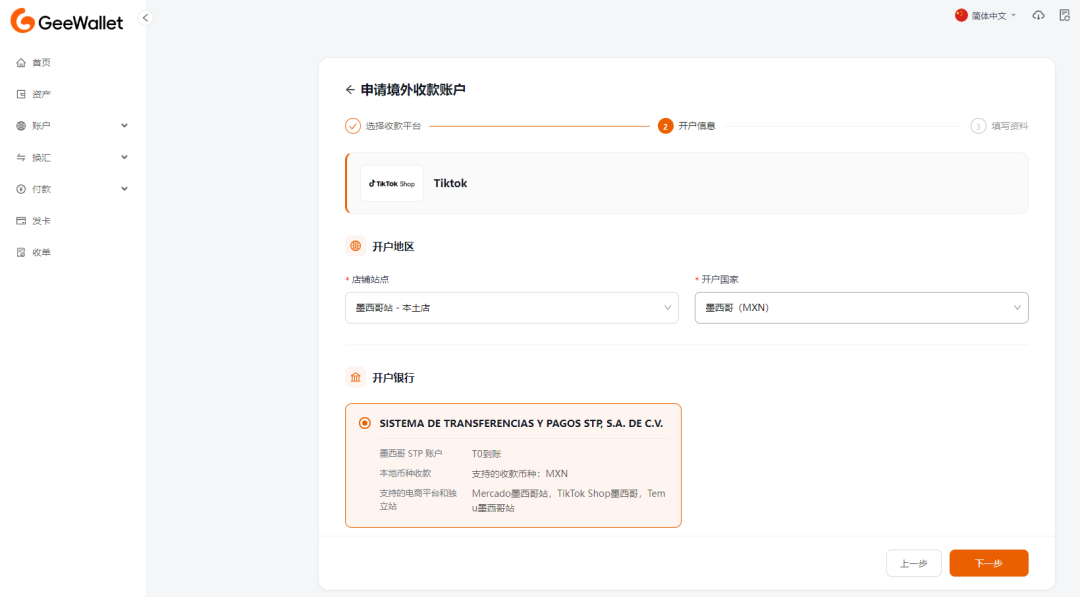The image size is (1080, 597).
Task: Click the 开户地区 globe section icon
Action: click(x=355, y=246)
